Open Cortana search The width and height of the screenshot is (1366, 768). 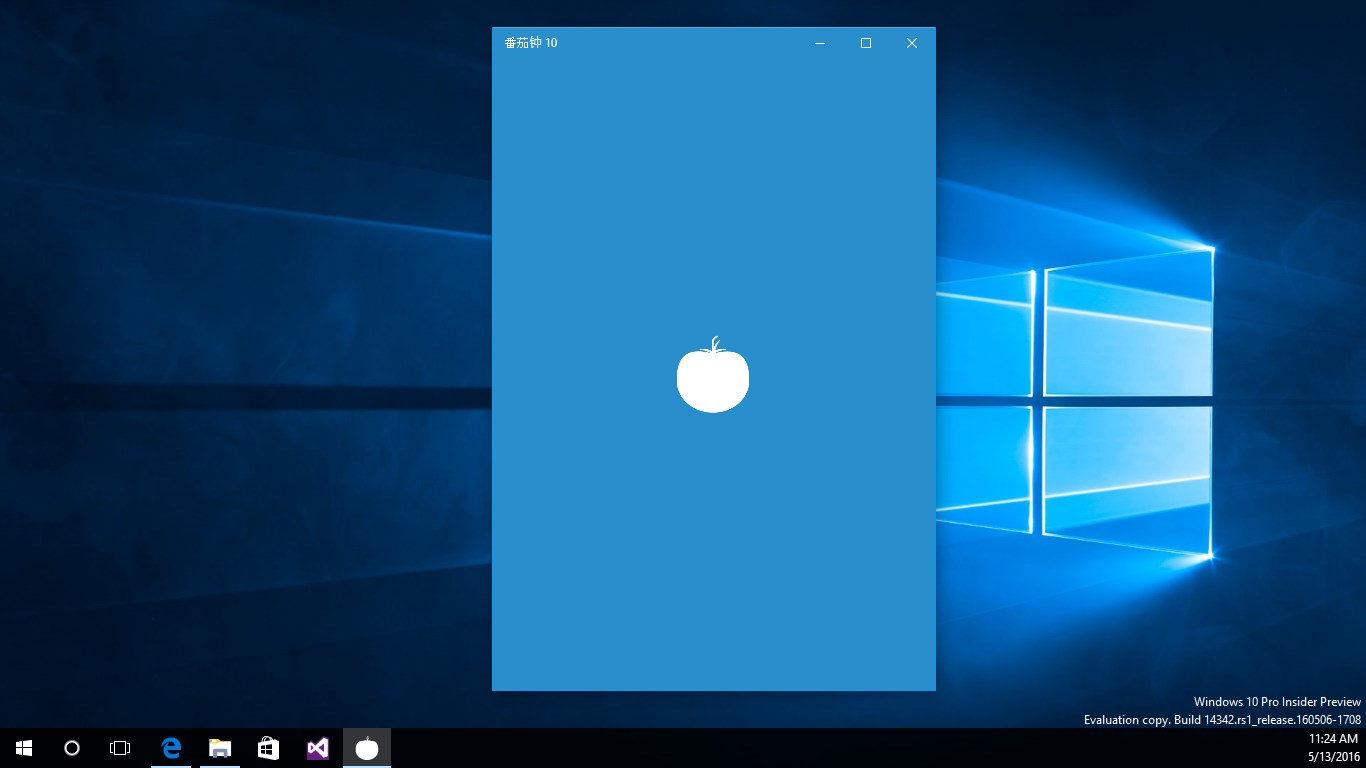(71, 747)
